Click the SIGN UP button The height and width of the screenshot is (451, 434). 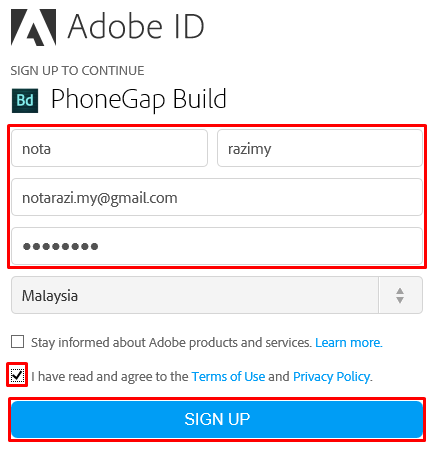click(217, 419)
